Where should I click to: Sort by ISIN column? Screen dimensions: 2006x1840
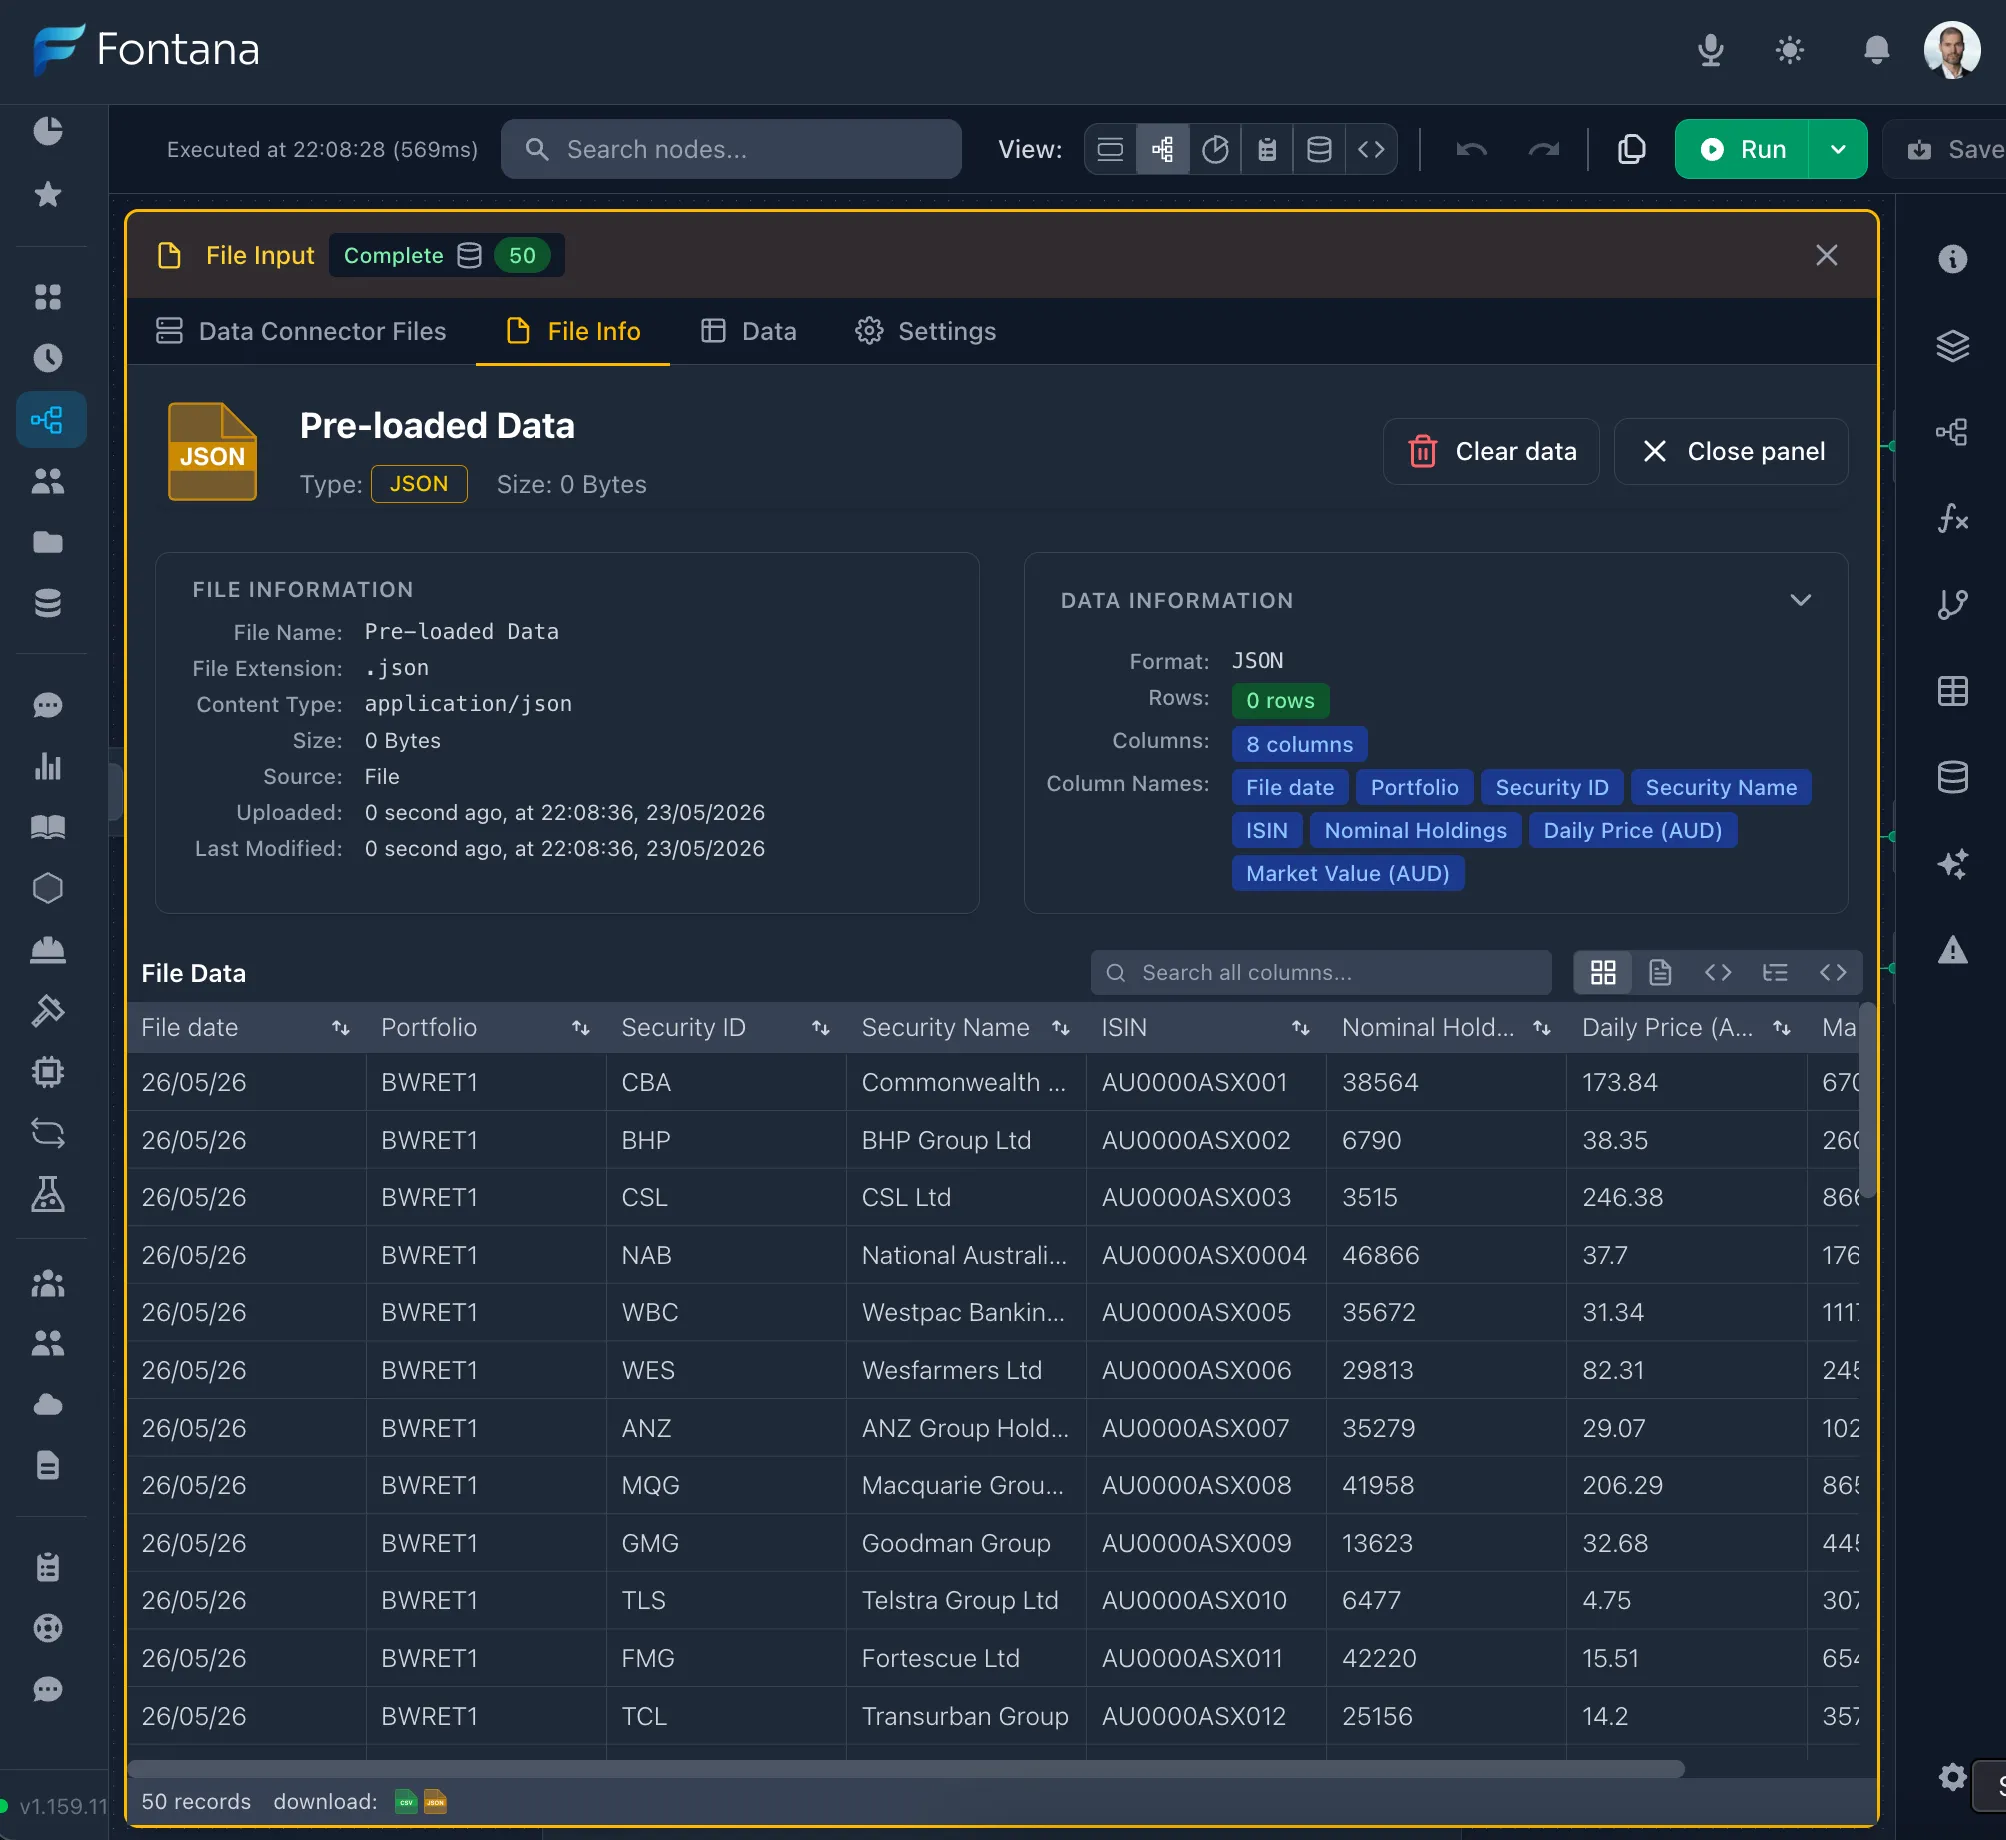[1300, 1027]
